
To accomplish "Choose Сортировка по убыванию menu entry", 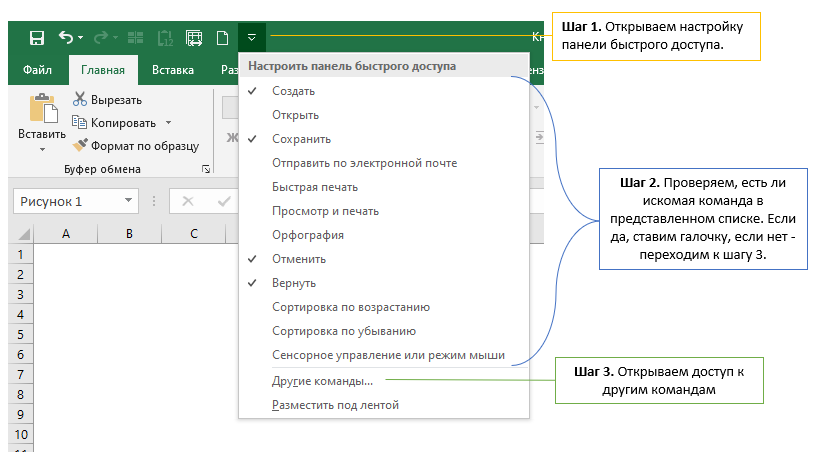I will (x=384, y=331).
